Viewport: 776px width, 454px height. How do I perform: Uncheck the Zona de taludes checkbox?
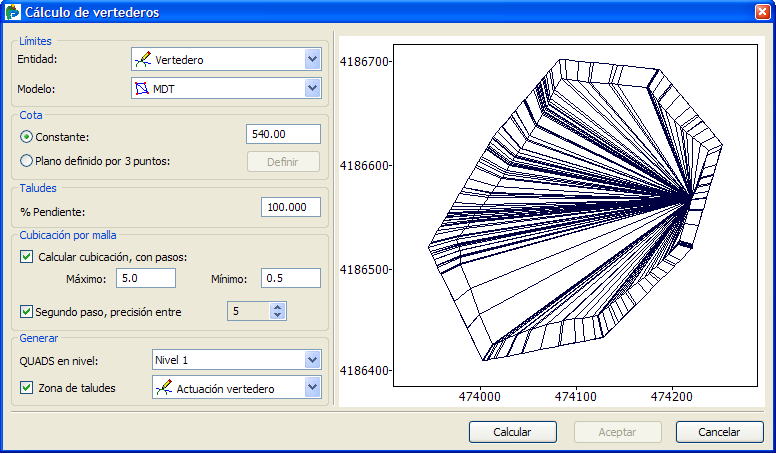(27, 387)
